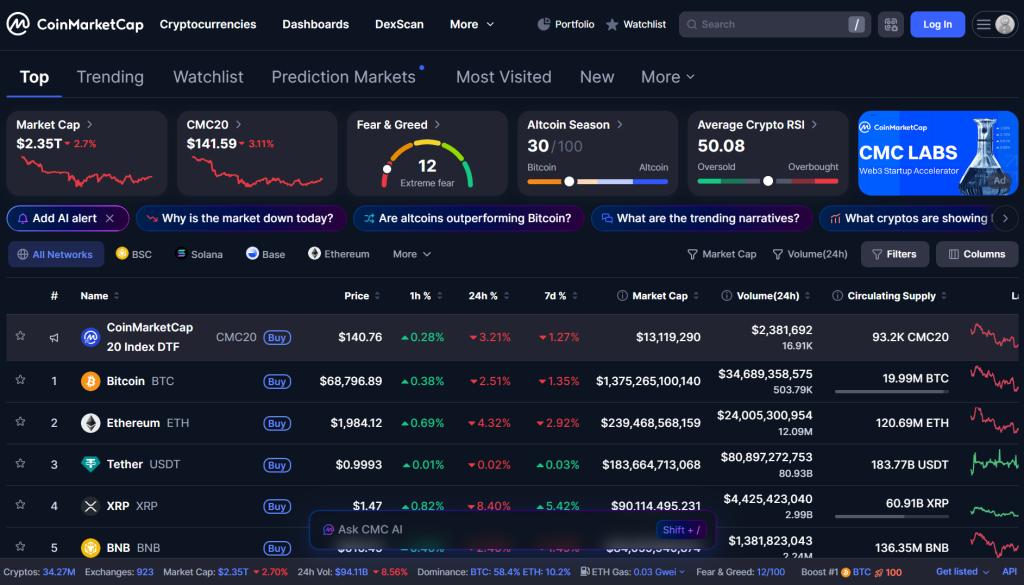Click the Bitcoin coin icon
Screen dimensions: 1024x585
pyautogui.click(x=90, y=381)
